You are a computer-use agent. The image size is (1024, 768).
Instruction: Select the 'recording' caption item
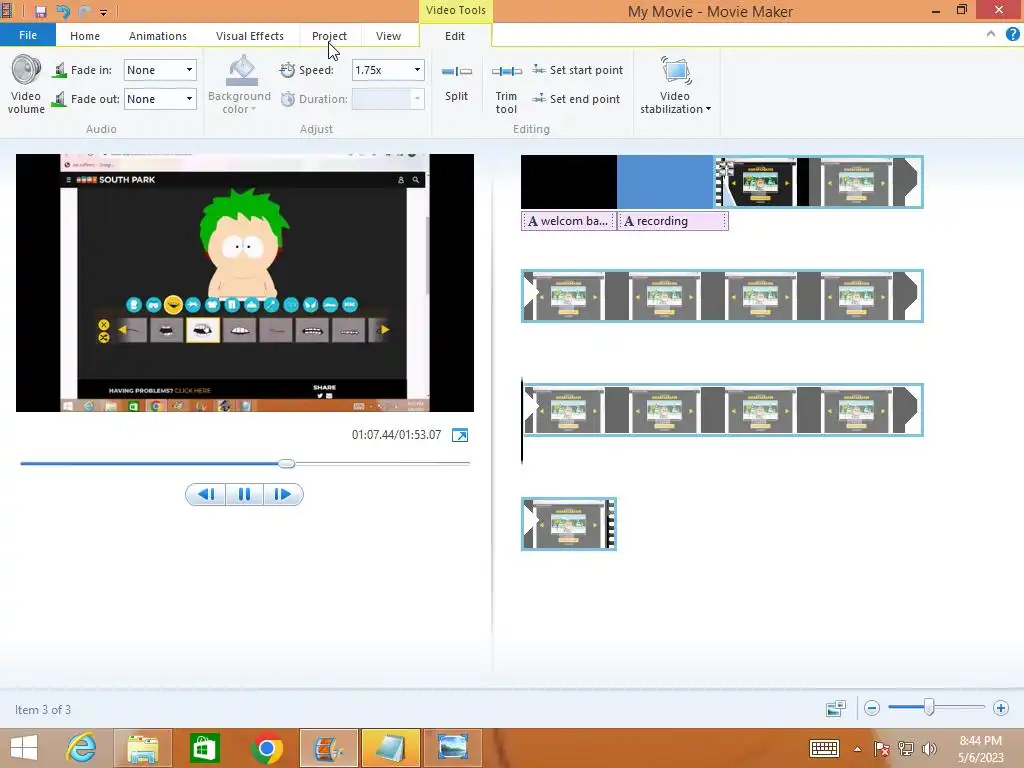673,221
